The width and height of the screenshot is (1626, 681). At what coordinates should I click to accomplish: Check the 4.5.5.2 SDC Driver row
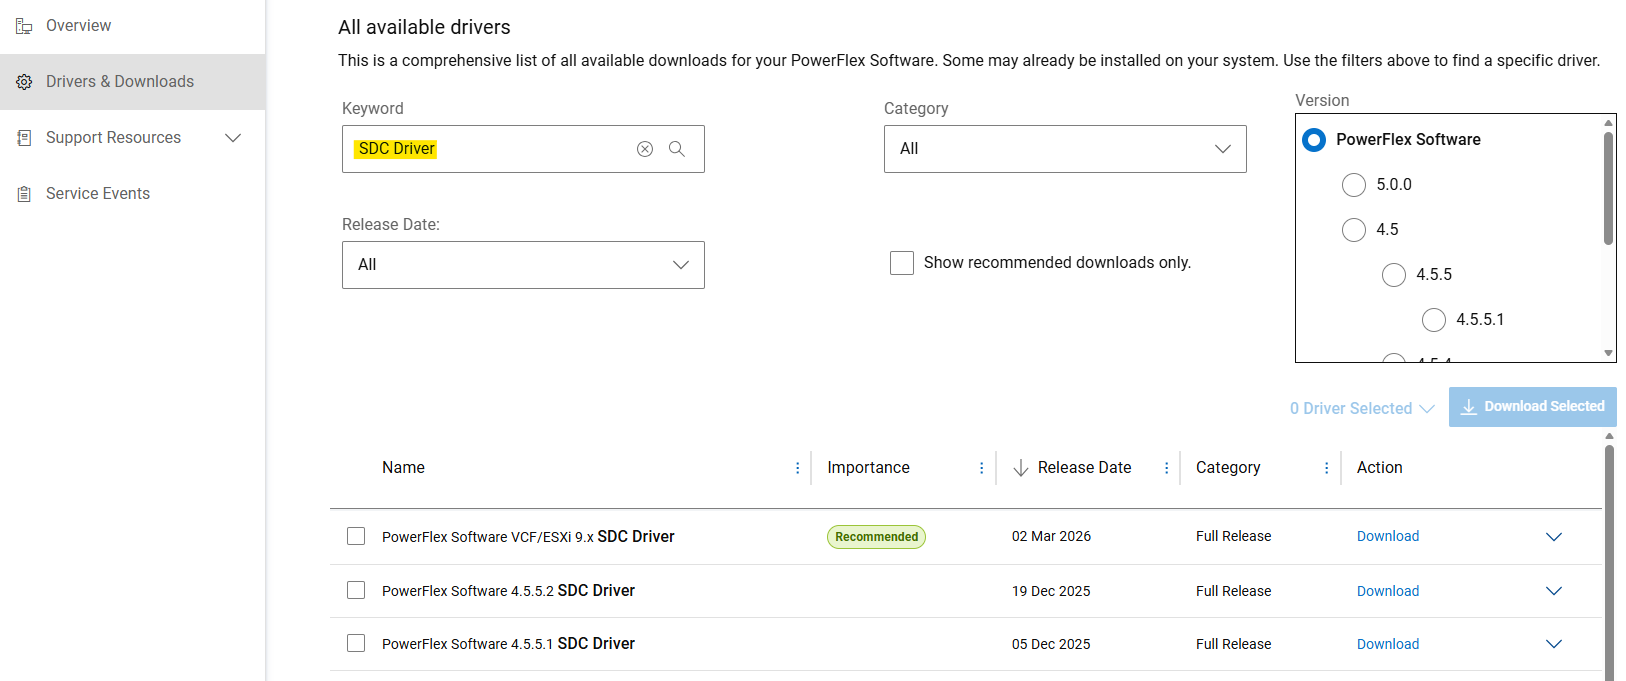[356, 590]
